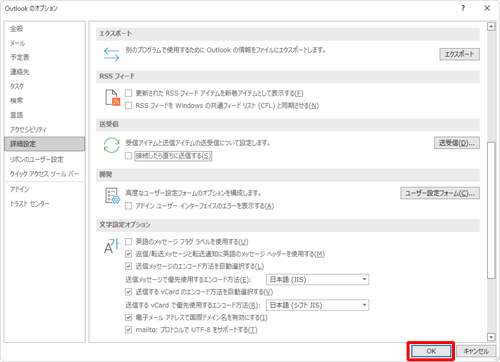This screenshot has width=500, height=362.
Task: Click the RSS feed document icon
Action: [x=112, y=98]
